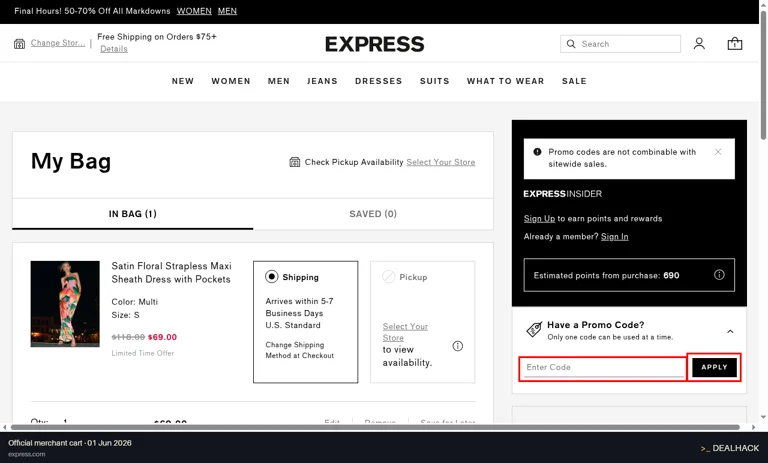The image size is (768, 463).
Task: Open the WOMEN navigation menu
Action: (x=231, y=81)
